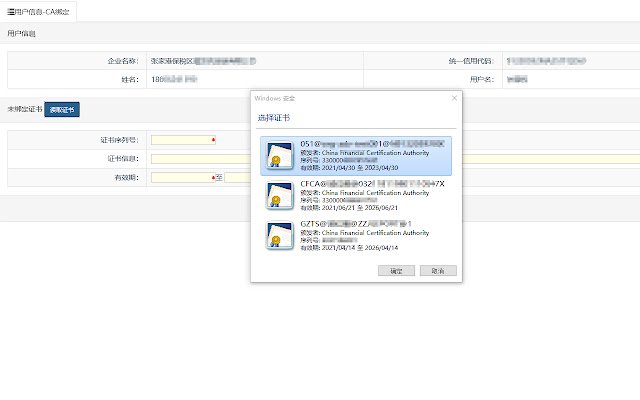
Task: Close the Windows 安全 dialog
Action: (x=454, y=98)
